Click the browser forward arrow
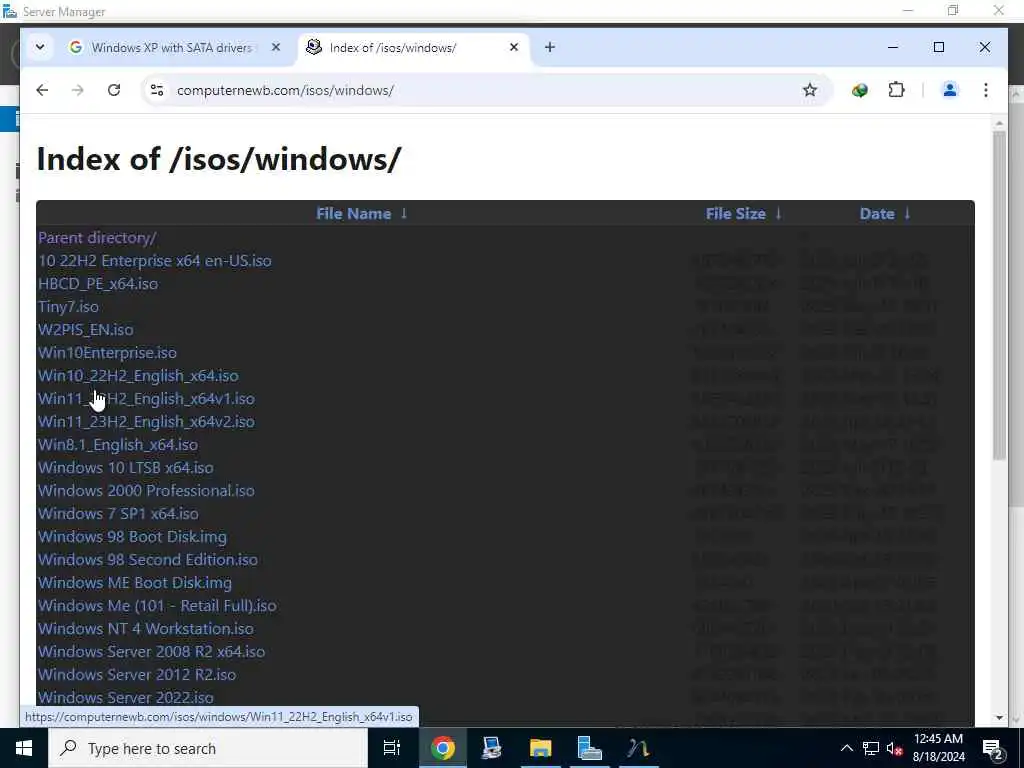Image resolution: width=1024 pixels, height=768 pixels. (78, 90)
